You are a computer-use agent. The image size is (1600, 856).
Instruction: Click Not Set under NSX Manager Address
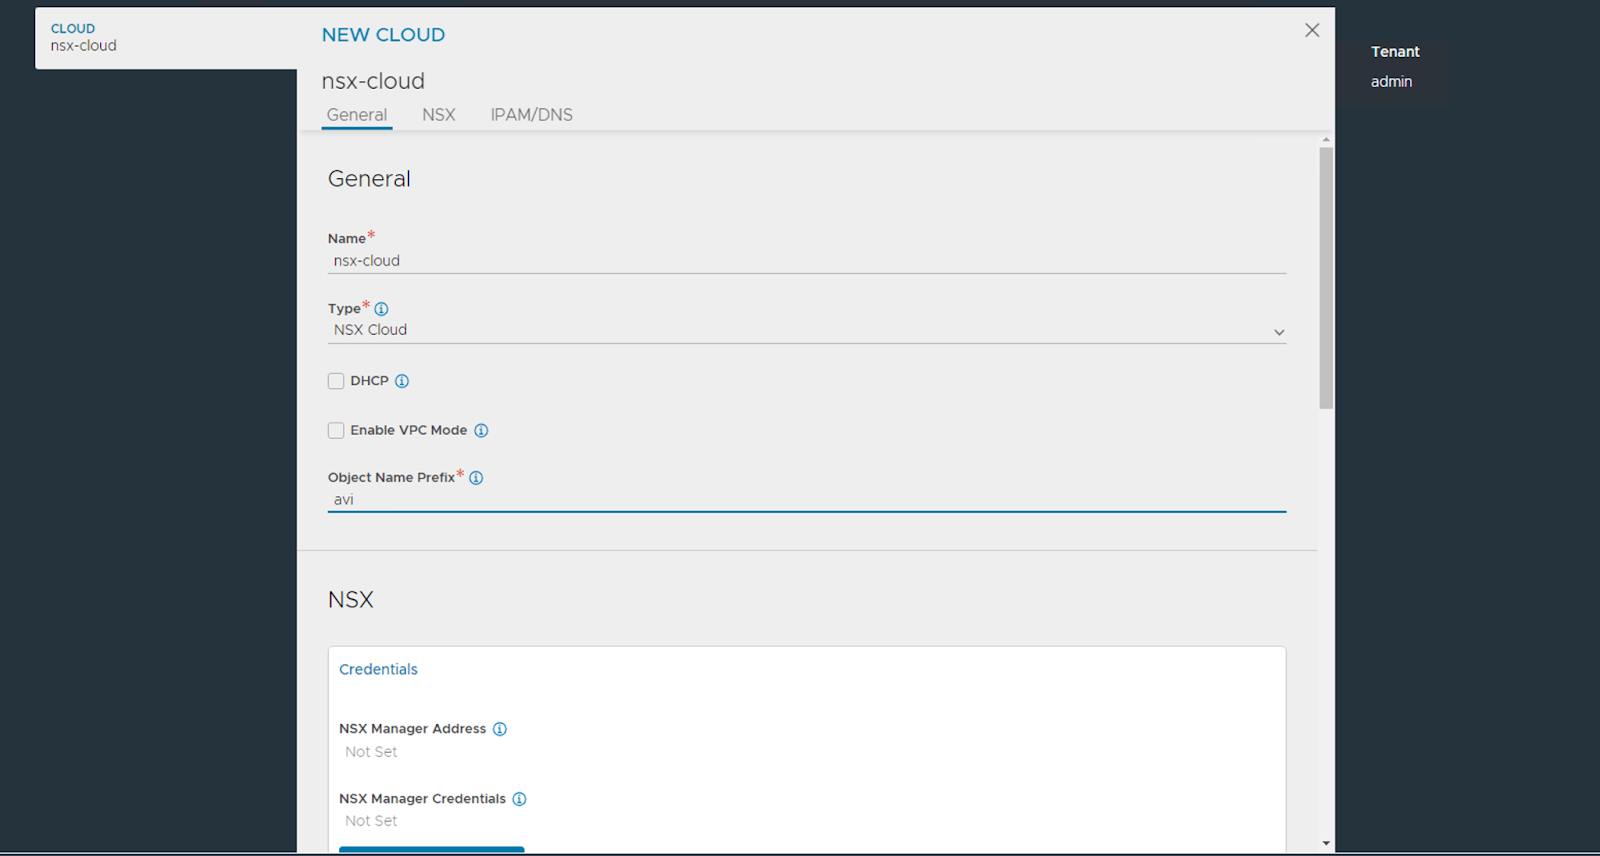coord(371,752)
